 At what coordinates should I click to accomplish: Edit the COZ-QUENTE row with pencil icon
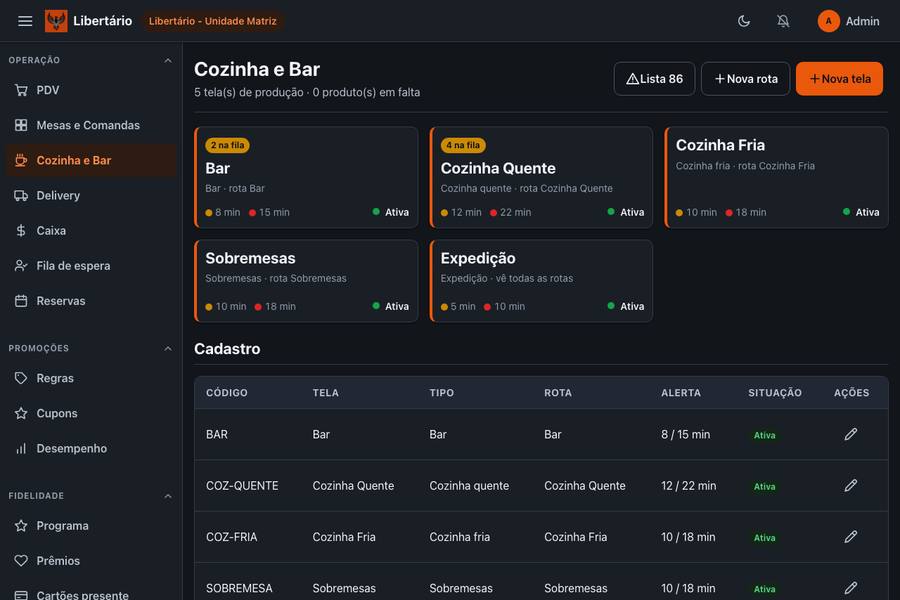851,485
